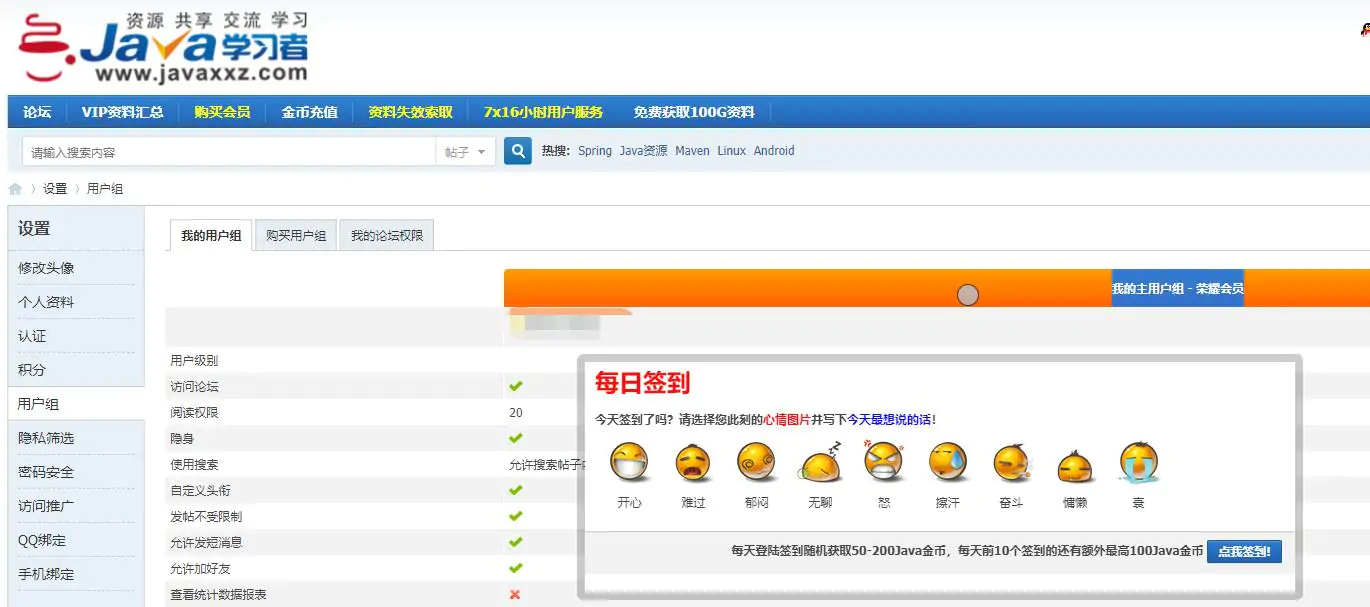Click the 我的主用户组 - 荣耀会员 header
Screen dimensions: 1370x607
pos(1177,288)
